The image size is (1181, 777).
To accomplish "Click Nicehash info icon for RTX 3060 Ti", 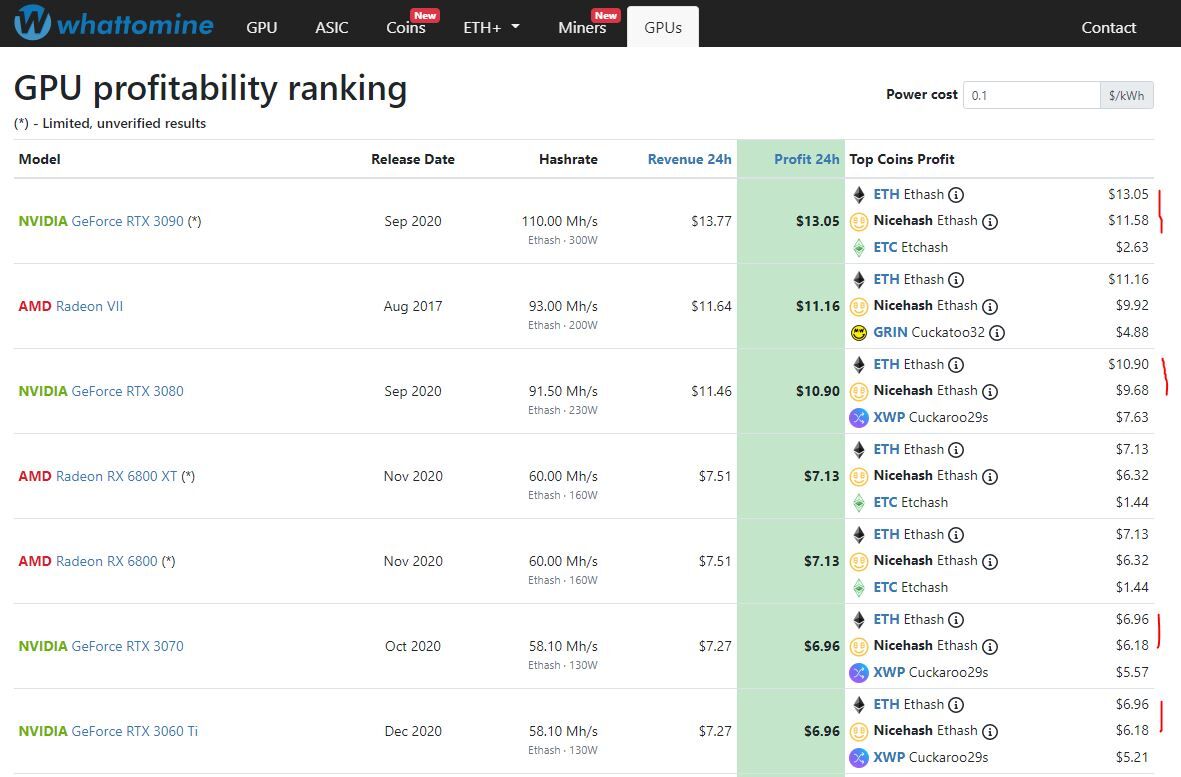I will (x=990, y=732).
